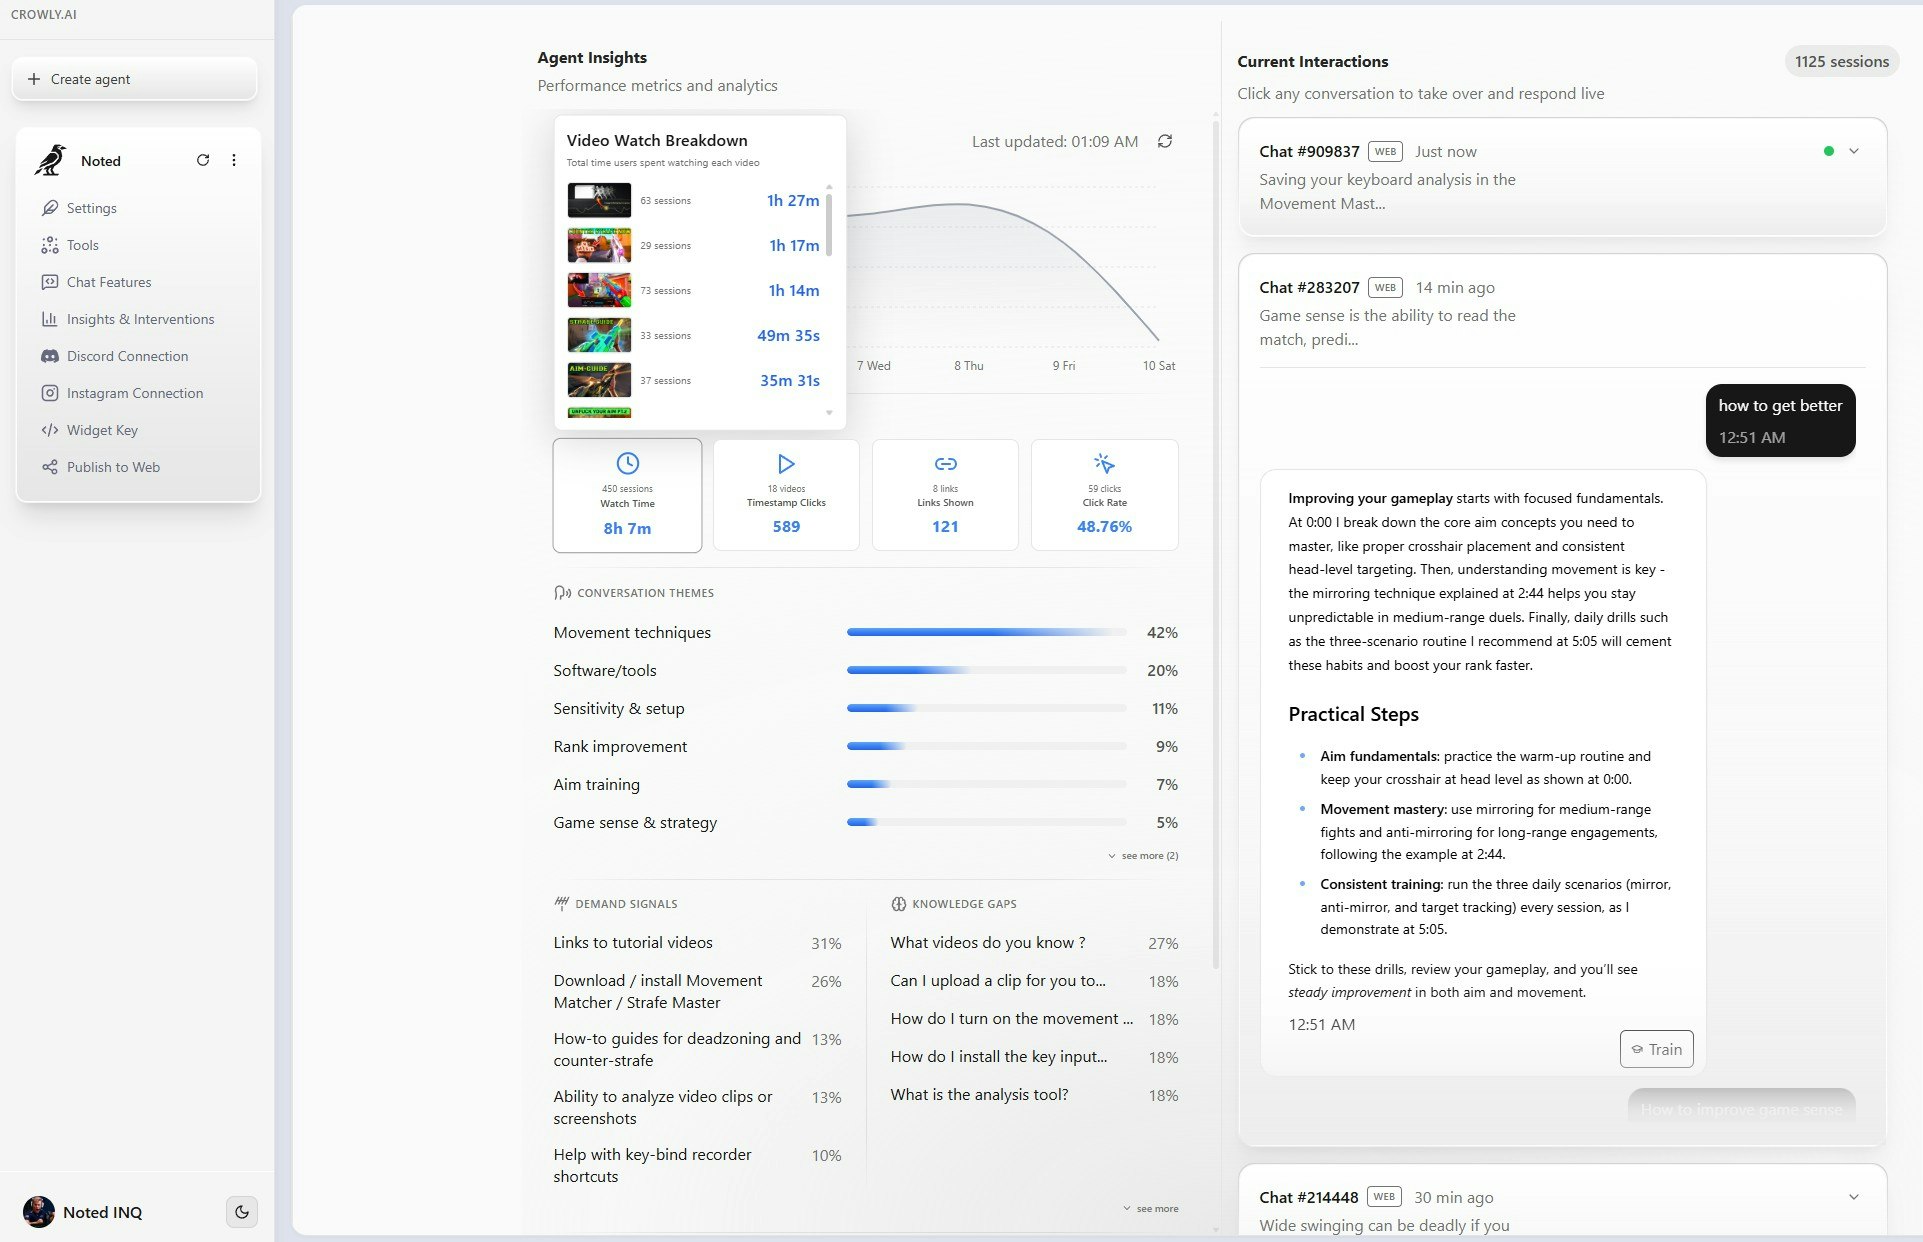
Task: Click the first video thumbnail with 63 sessions
Action: pyautogui.click(x=599, y=200)
